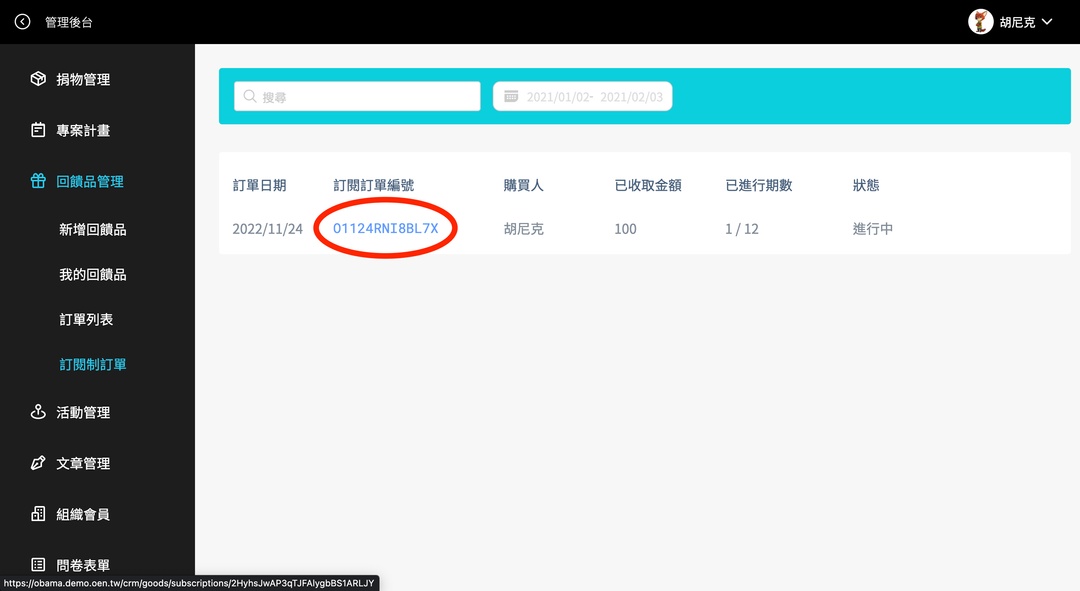The image size is (1080, 591).
Task: Click the magnifier icon in search box
Action: [x=249, y=97]
